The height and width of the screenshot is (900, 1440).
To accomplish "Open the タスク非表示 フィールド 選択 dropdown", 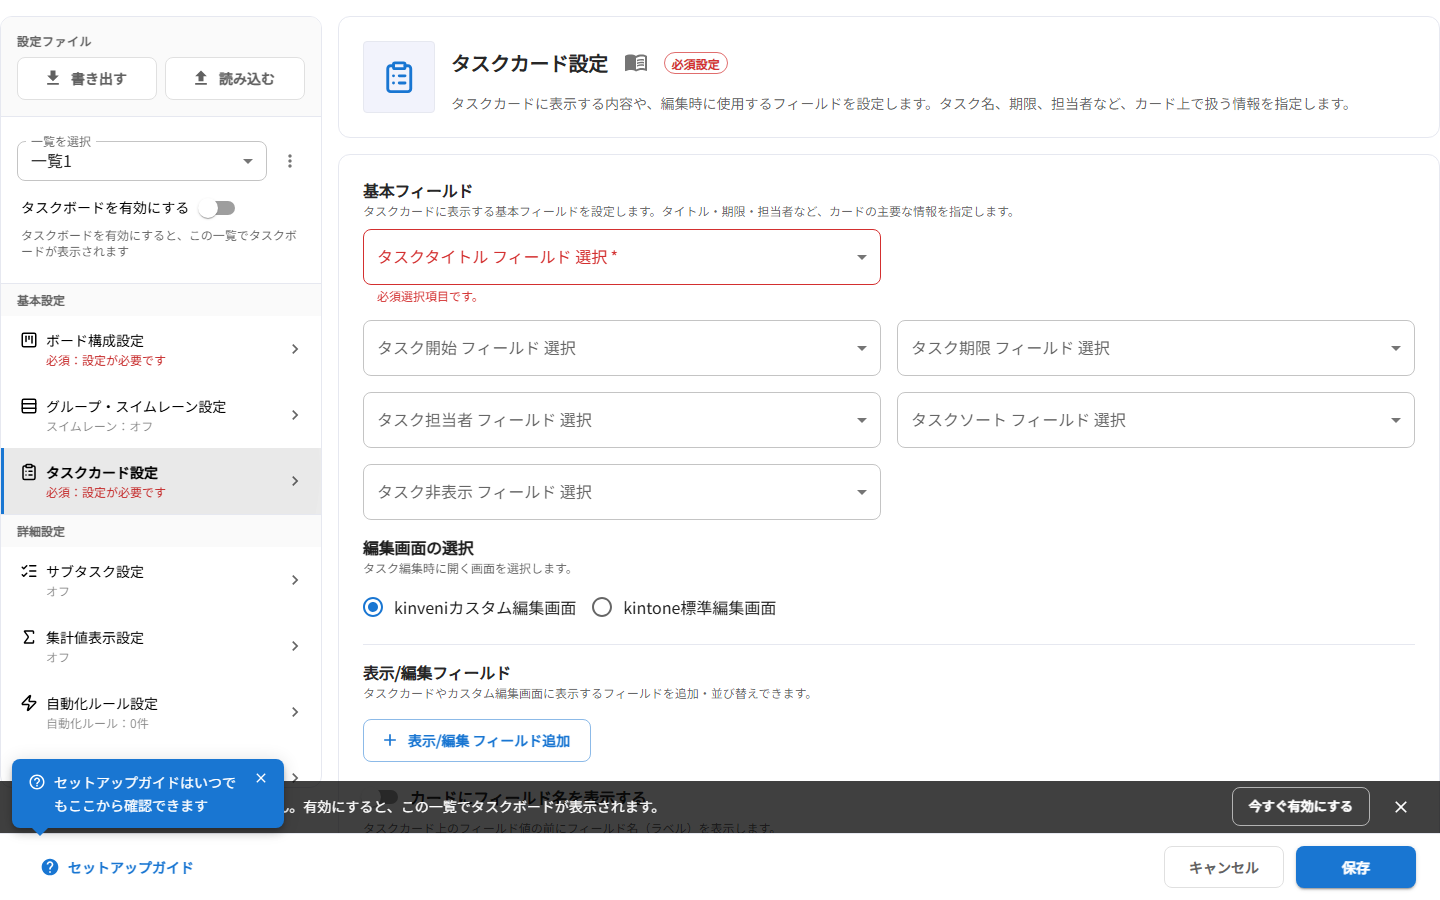I will tap(622, 492).
